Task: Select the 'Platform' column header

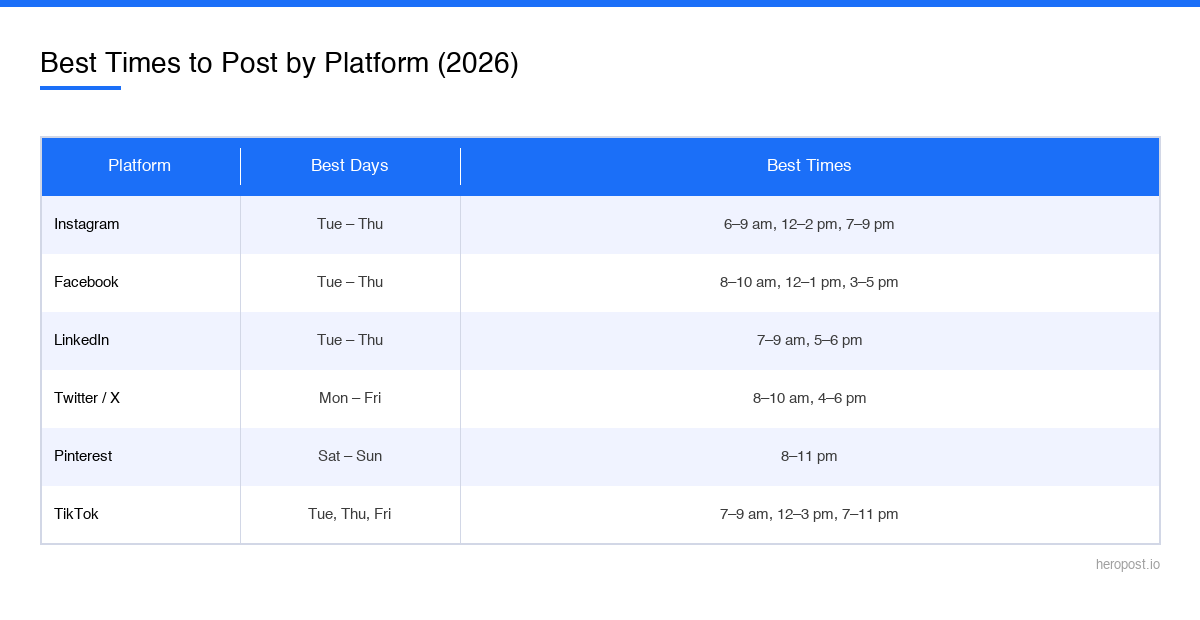Action: pos(140,166)
